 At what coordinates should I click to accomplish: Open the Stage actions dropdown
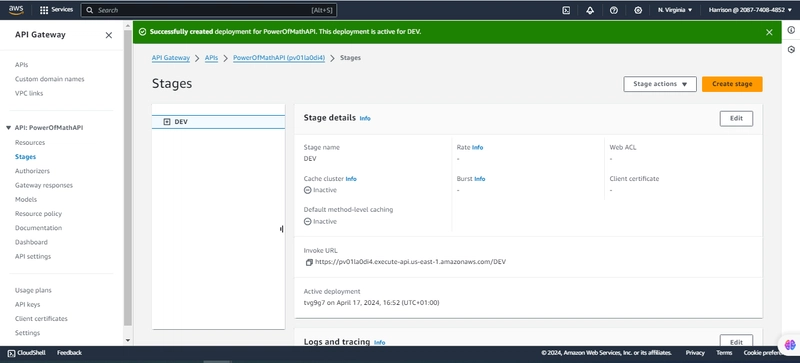[660, 84]
